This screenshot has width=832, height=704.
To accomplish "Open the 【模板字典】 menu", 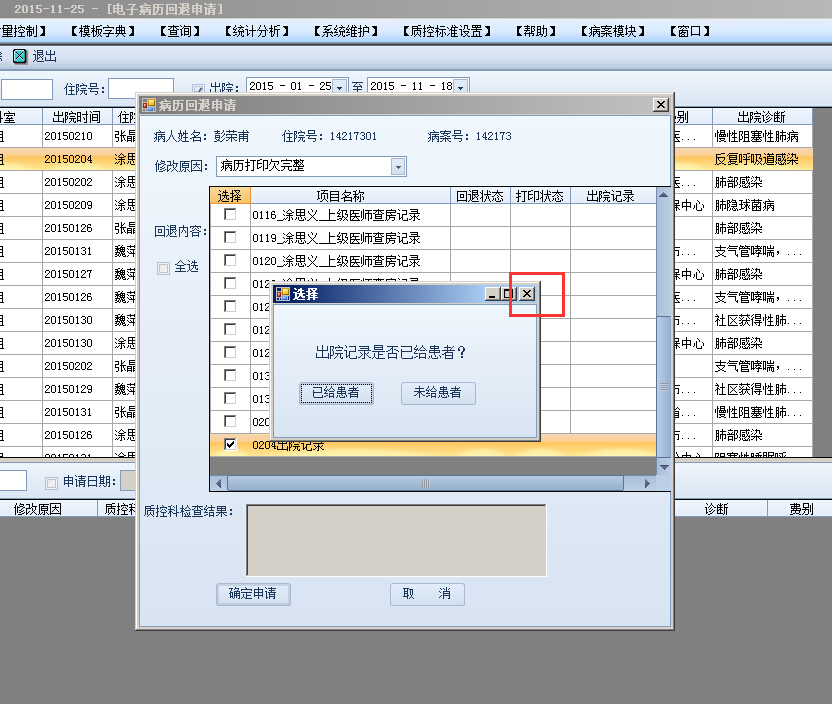I will pos(103,31).
